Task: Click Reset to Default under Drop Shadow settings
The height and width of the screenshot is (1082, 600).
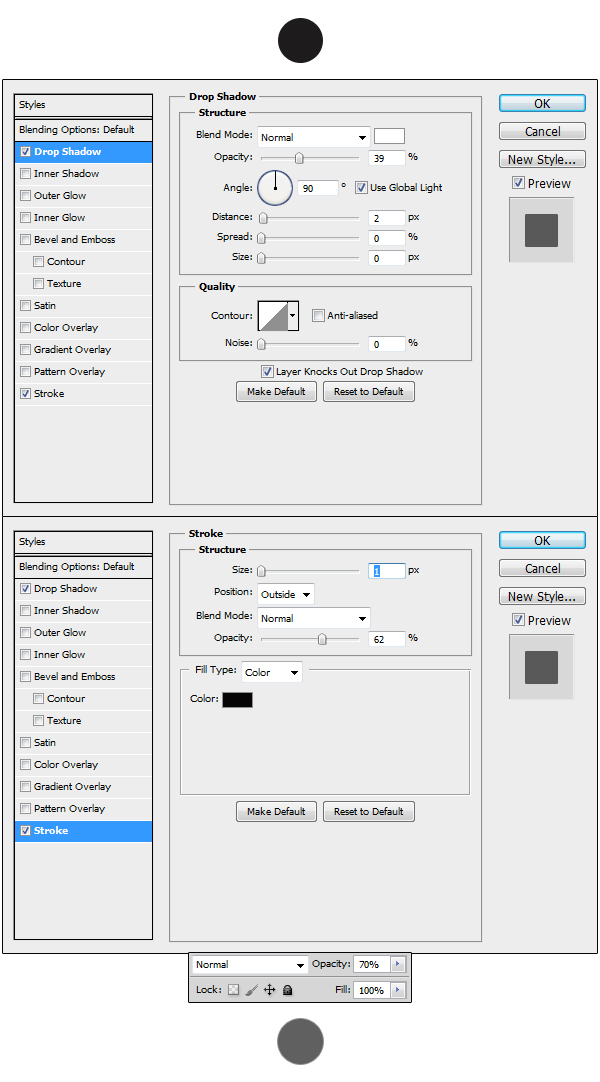Action: coord(369,392)
